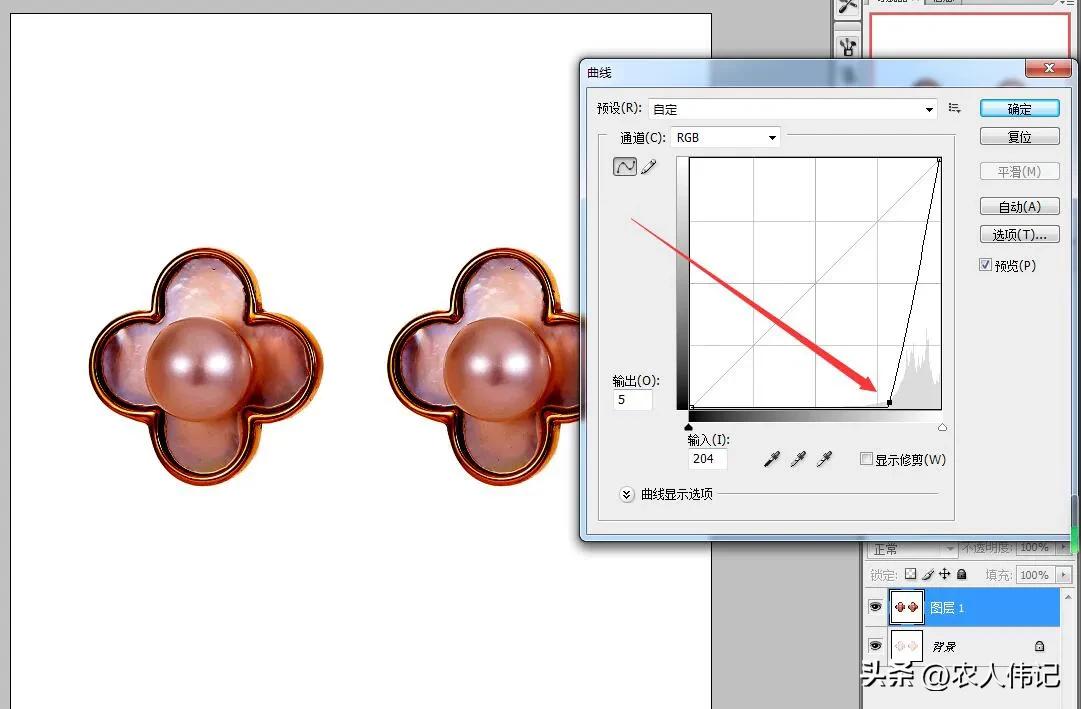Pick the black point eyedropper
1081x709 pixels.
point(772,459)
